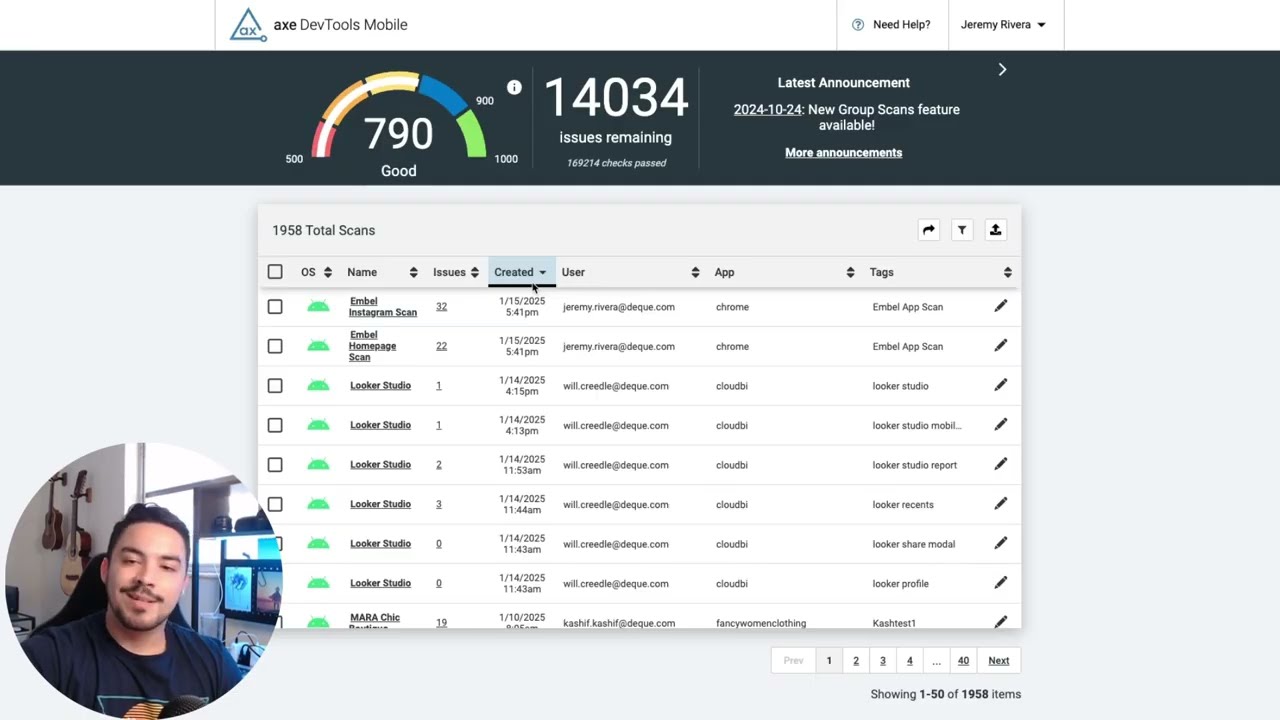Click the export upload icon
This screenshot has height=720, width=1280.
tap(995, 230)
